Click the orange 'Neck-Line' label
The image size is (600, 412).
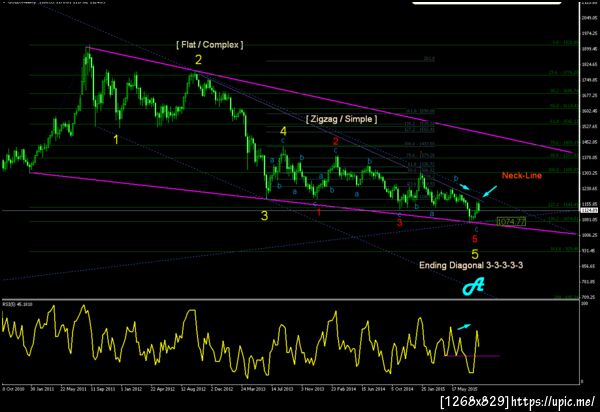coord(522,176)
